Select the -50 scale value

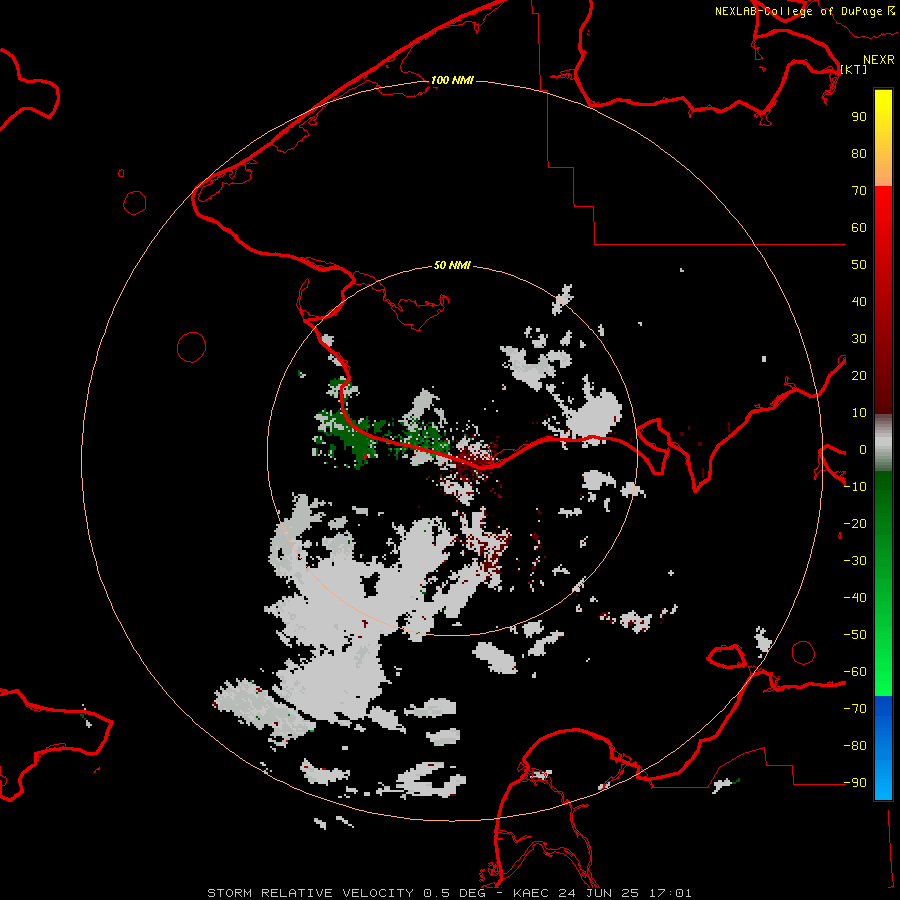coord(855,635)
